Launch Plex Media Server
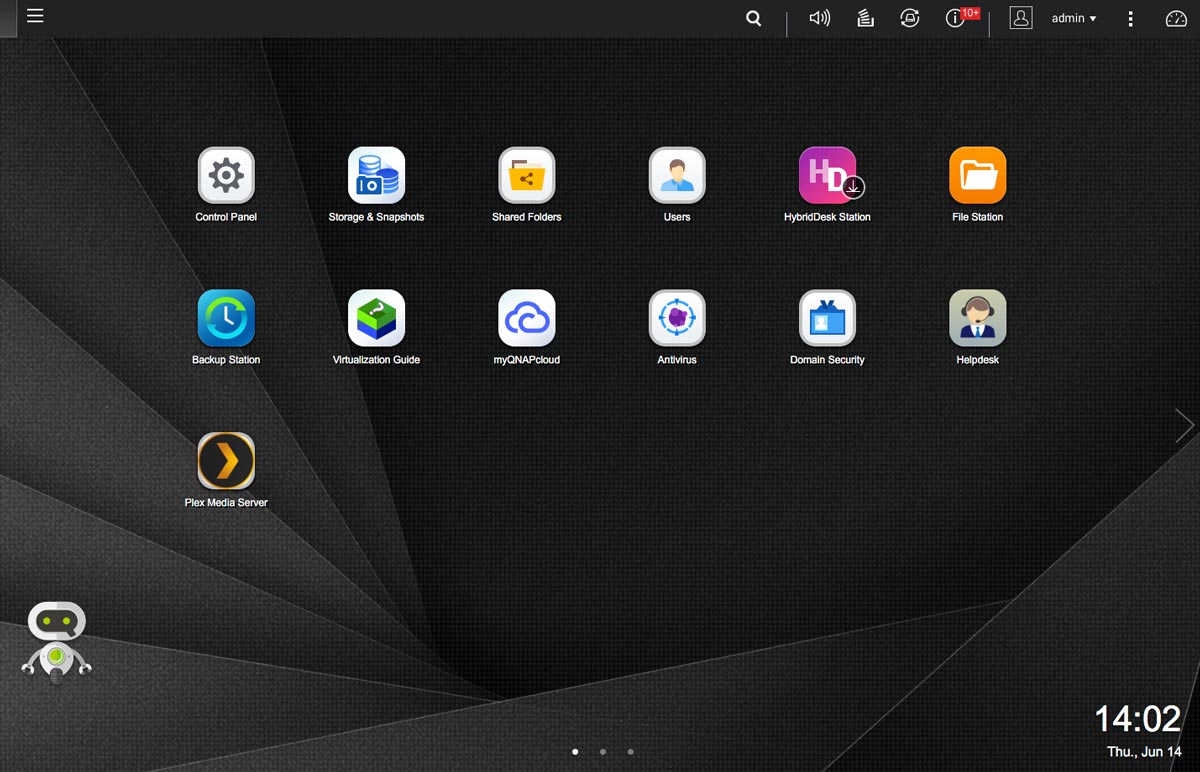This screenshot has height=772, width=1200. pyautogui.click(x=226, y=462)
